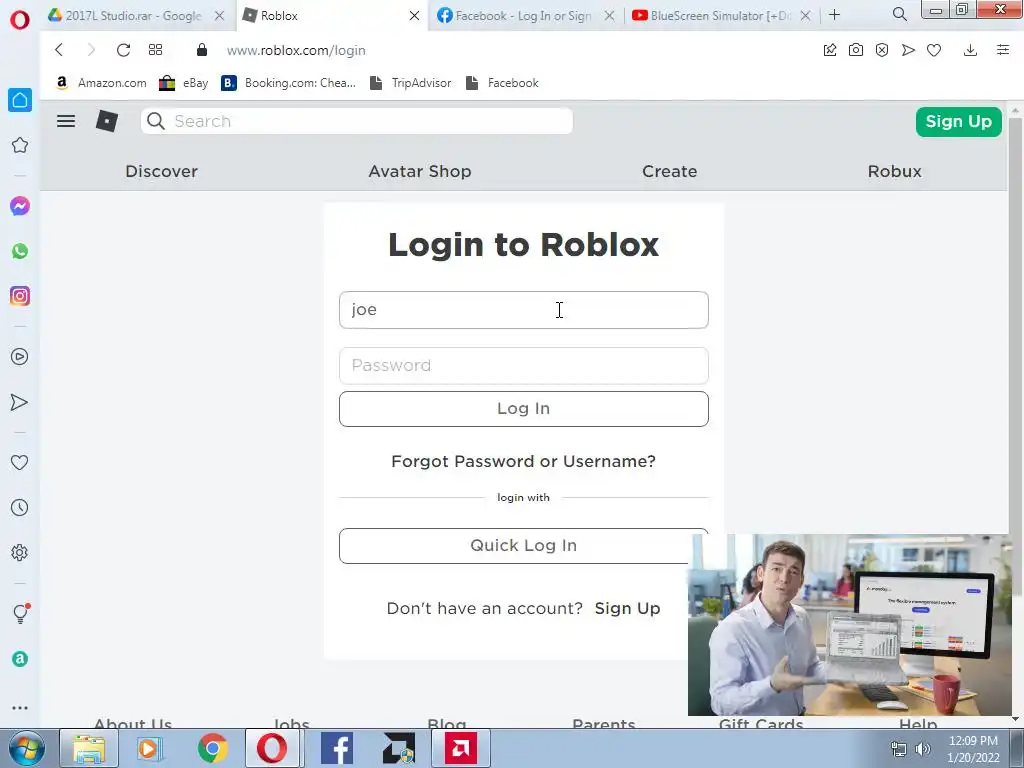Image resolution: width=1024 pixels, height=768 pixels.
Task: Take a snapshot with the camera icon
Action: (x=856, y=50)
